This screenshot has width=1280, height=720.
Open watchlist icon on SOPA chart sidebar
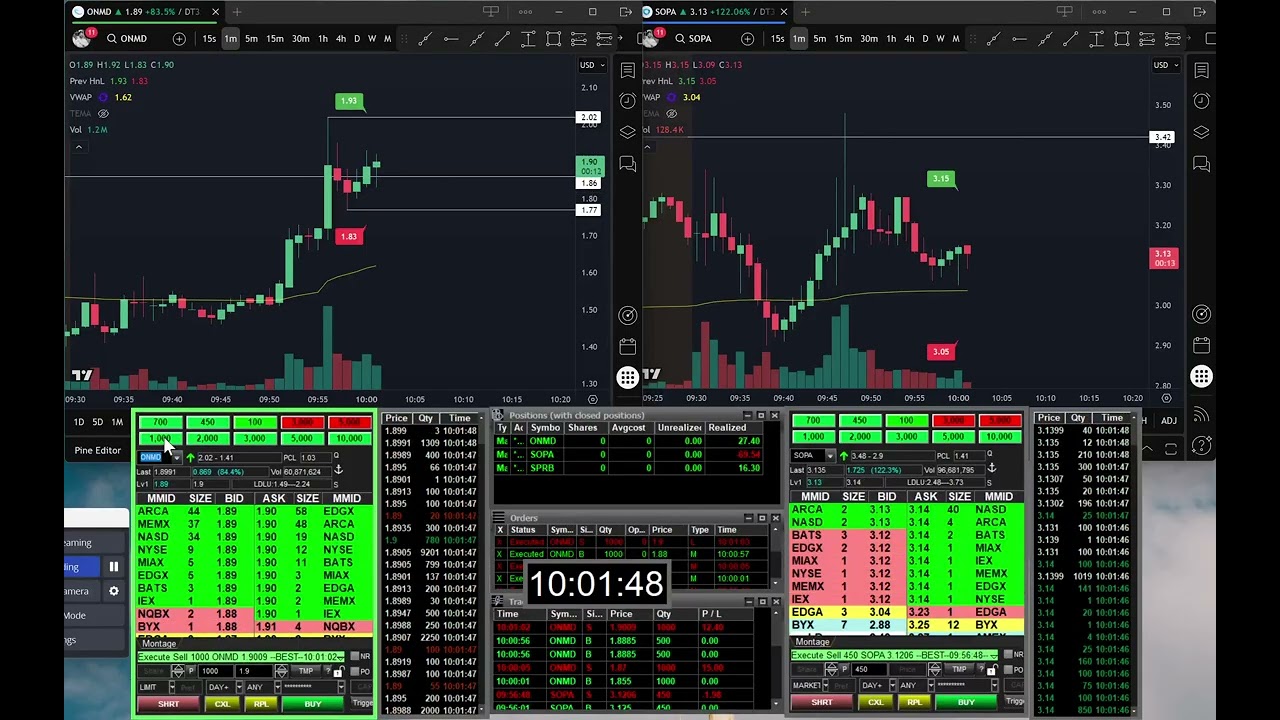click(x=1202, y=70)
